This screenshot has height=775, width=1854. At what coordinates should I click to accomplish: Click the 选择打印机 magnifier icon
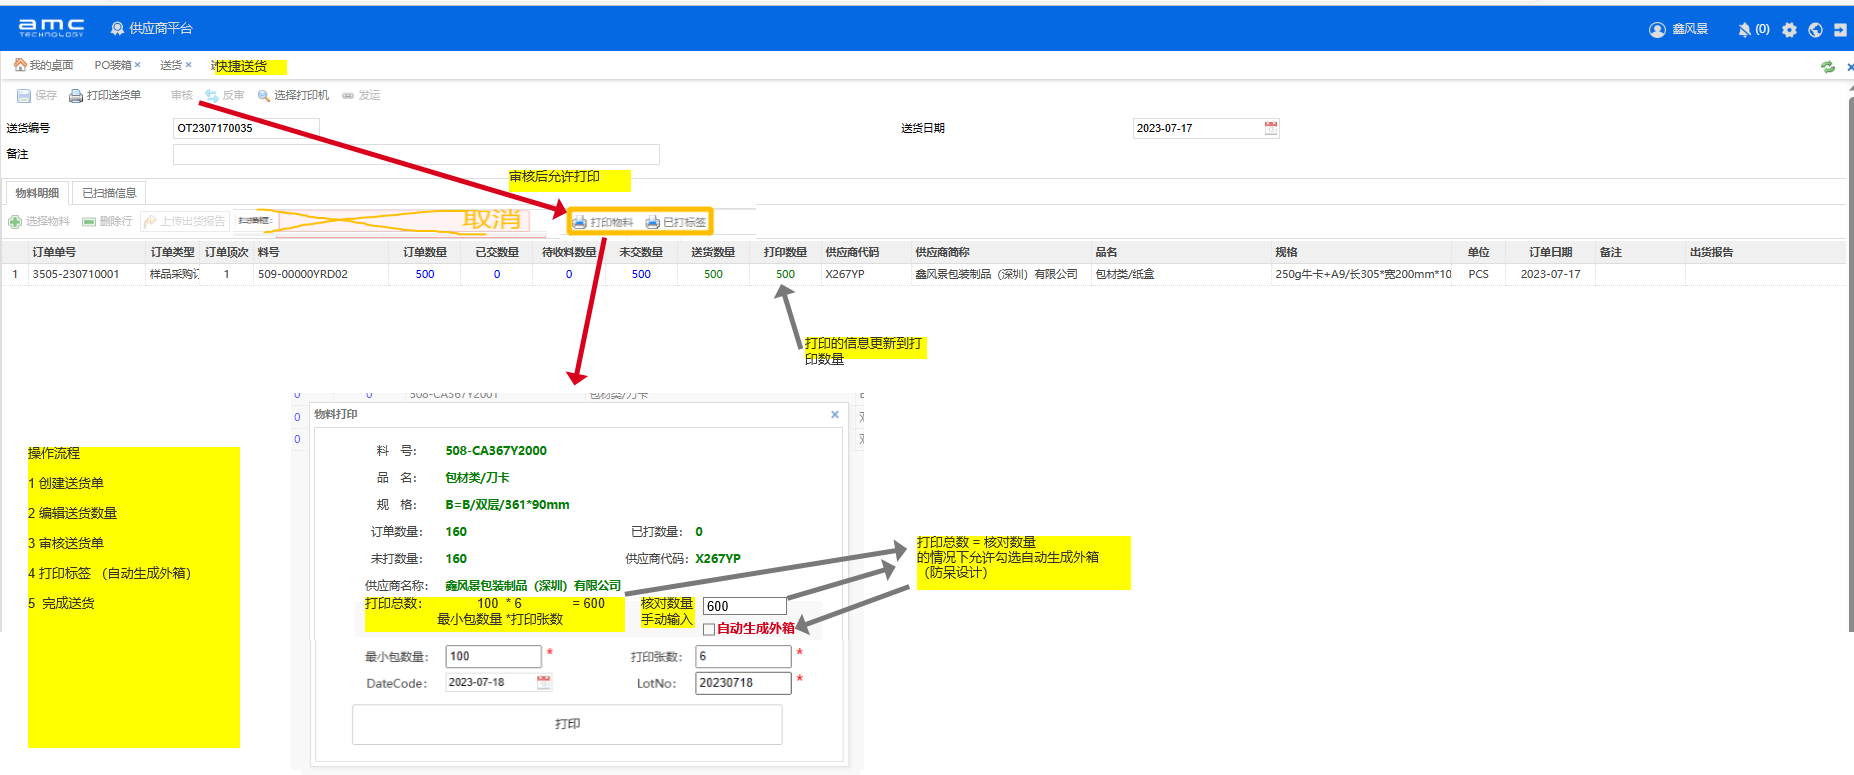tap(264, 96)
